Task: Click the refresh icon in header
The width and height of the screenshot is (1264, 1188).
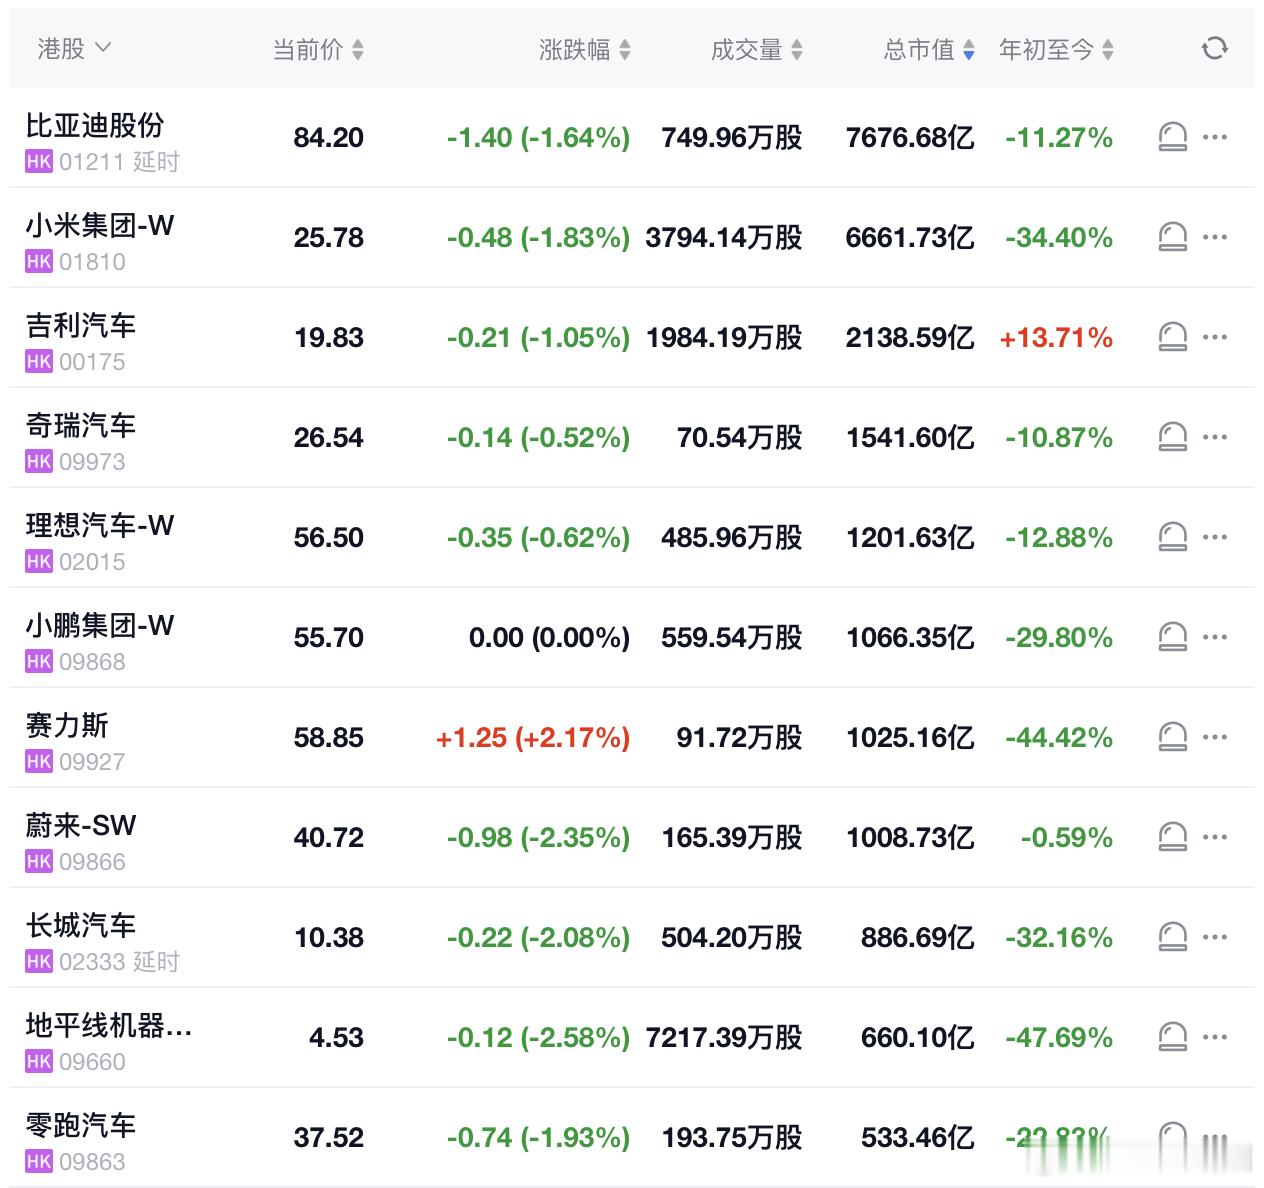Action: point(1214,48)
